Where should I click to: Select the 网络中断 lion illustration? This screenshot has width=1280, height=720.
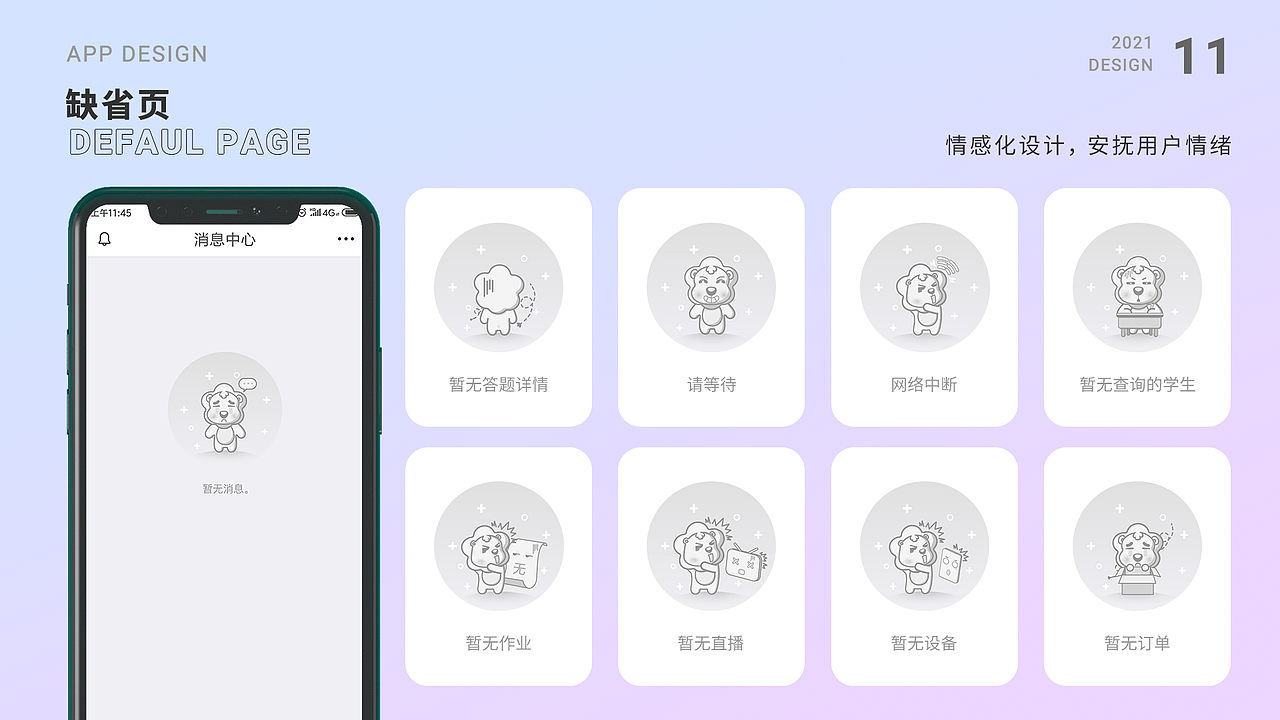tap(924, 287)
